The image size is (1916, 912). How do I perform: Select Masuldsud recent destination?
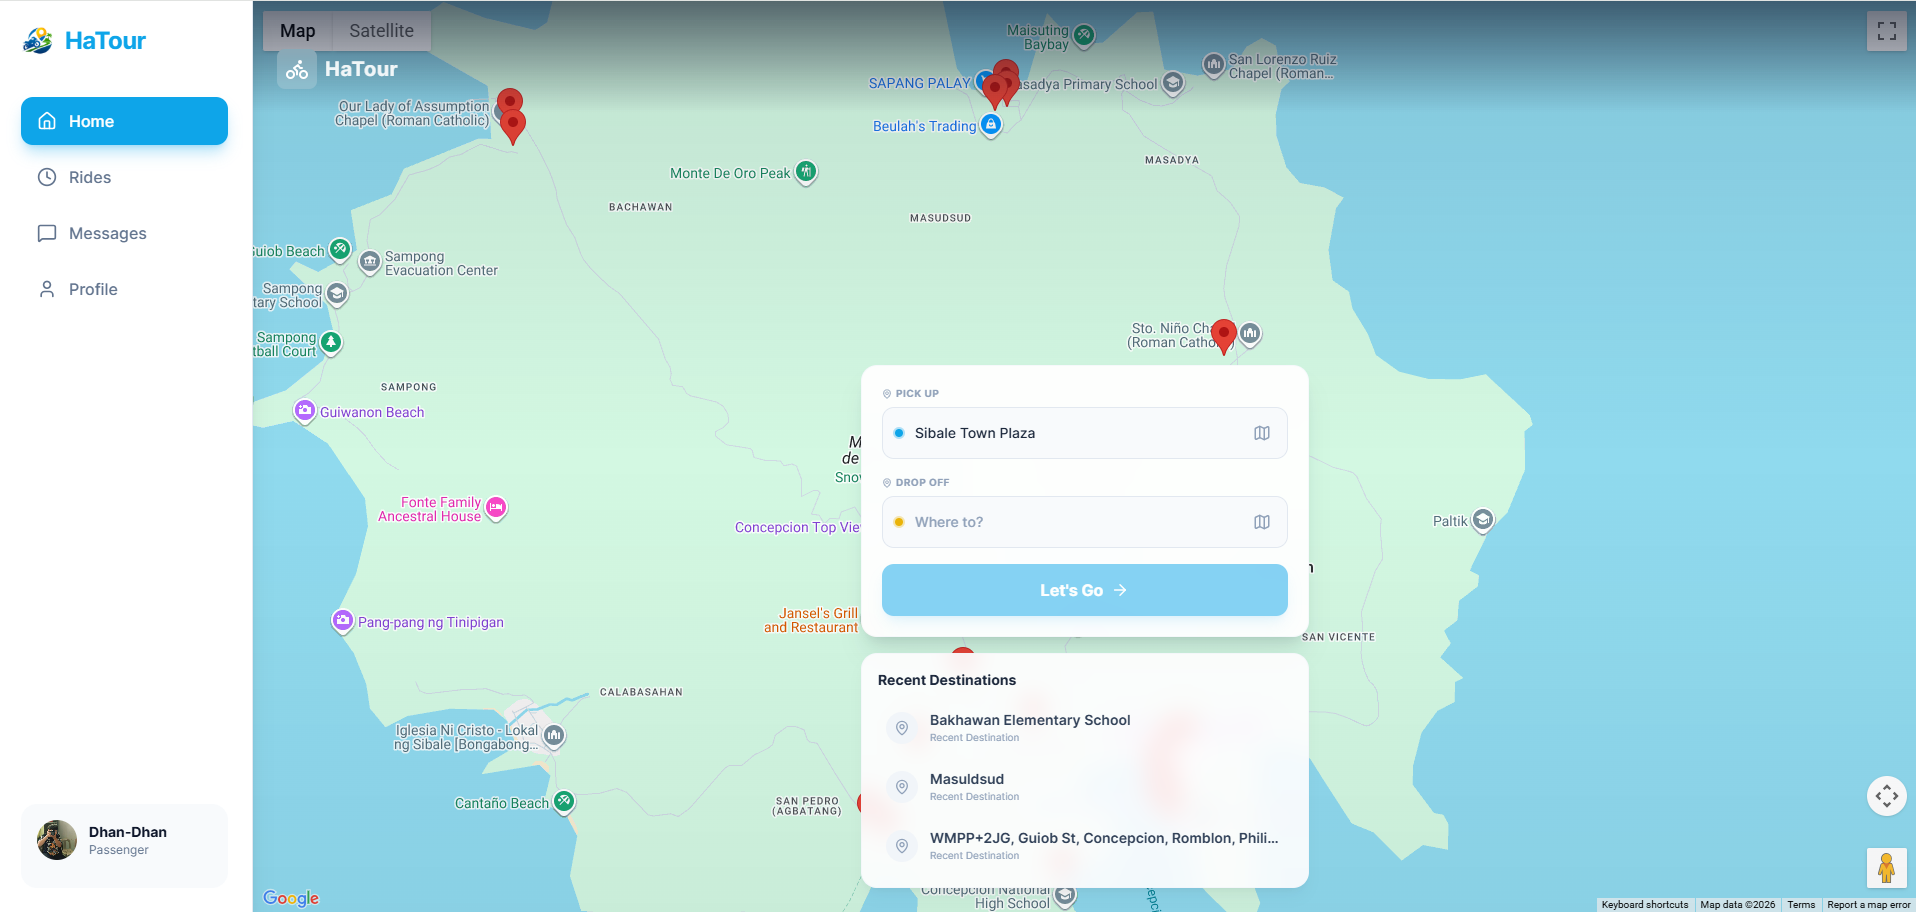coord(1084,787)
